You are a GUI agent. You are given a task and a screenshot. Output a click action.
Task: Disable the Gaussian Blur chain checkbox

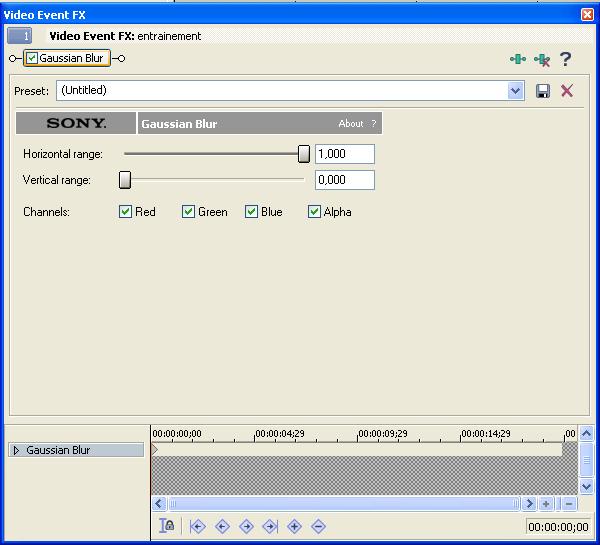[x=32, y=58]
